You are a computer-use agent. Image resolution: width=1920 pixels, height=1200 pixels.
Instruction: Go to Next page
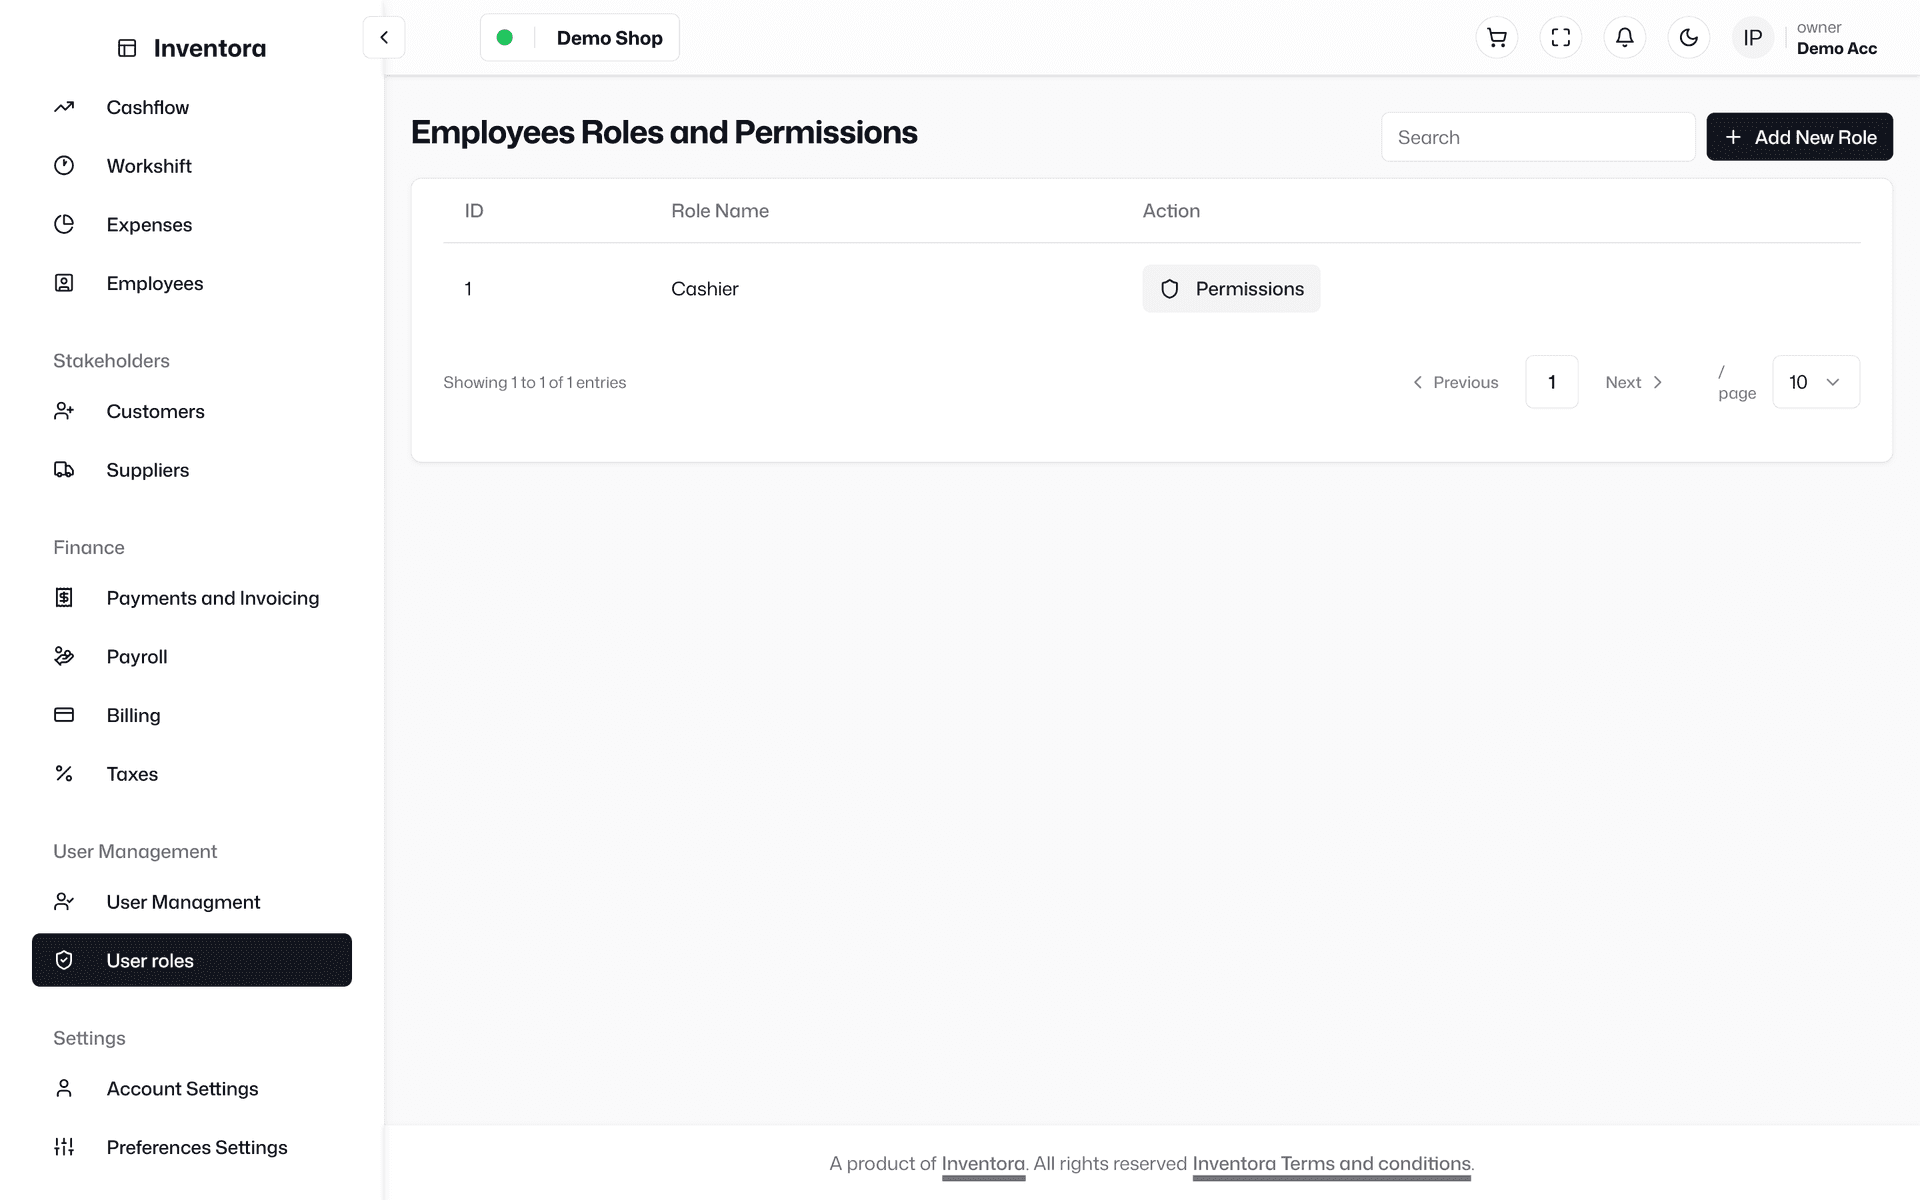pyautogui.click(x=1635, y=382)
